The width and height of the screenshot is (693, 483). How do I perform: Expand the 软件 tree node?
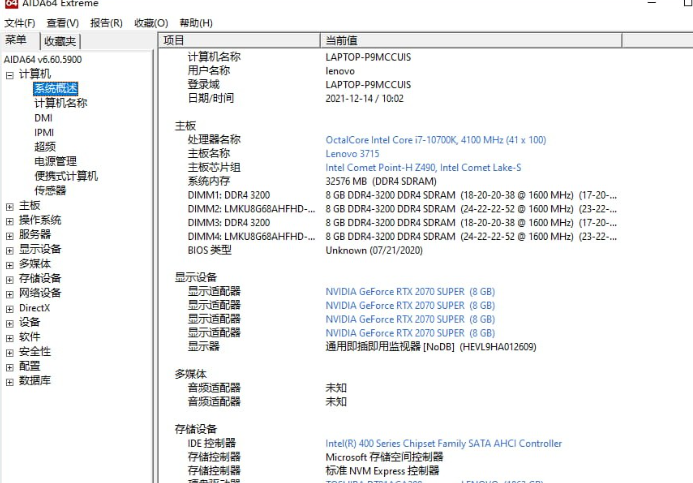click(10, 338)
